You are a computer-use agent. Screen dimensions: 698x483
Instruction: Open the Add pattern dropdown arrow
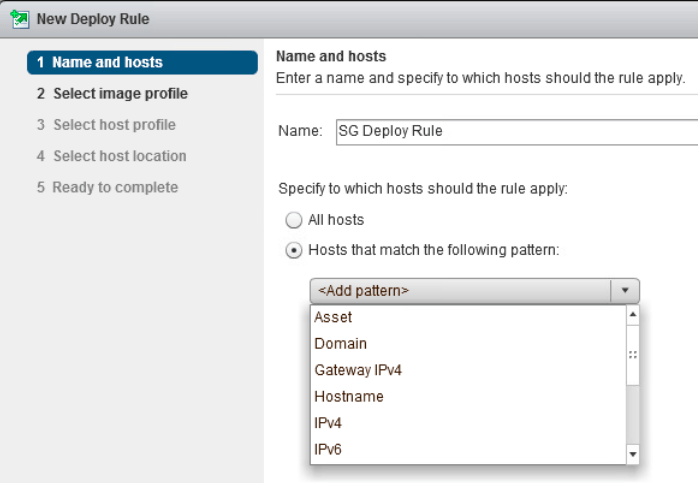click(x=625, y=291)
